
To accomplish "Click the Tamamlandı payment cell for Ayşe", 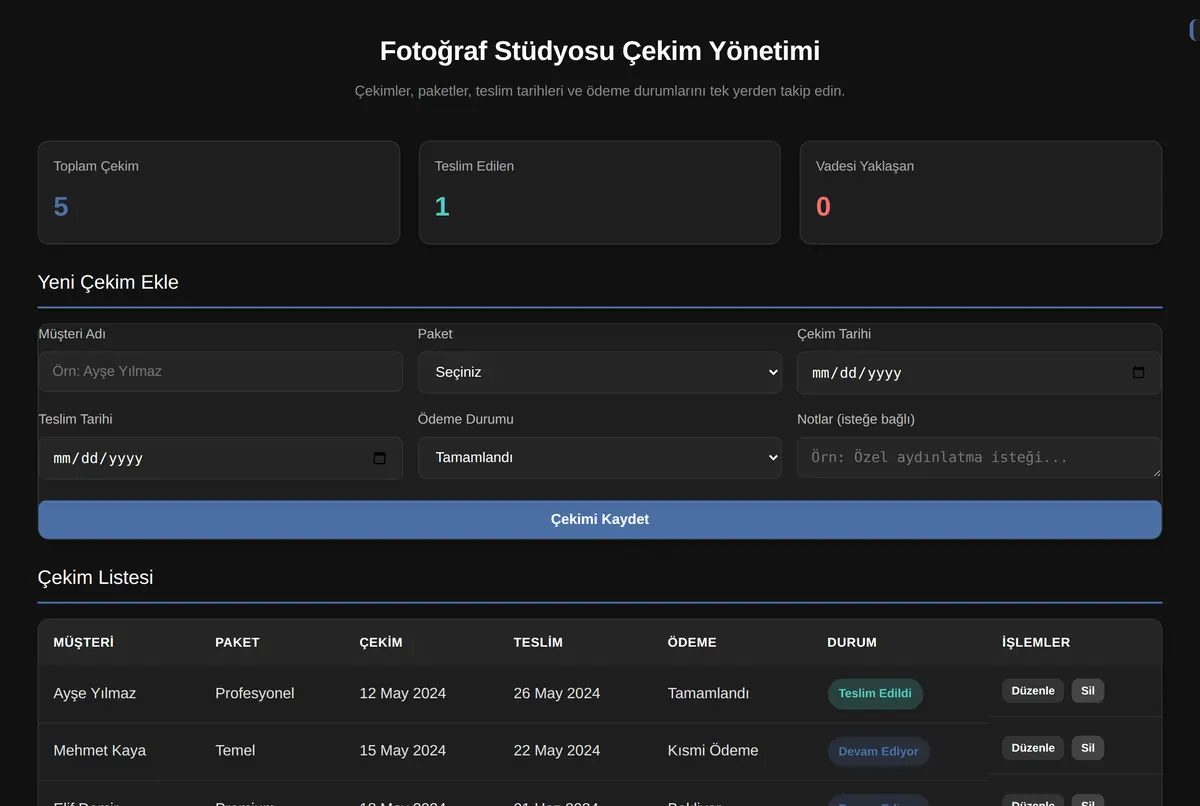I will (708, 693).
